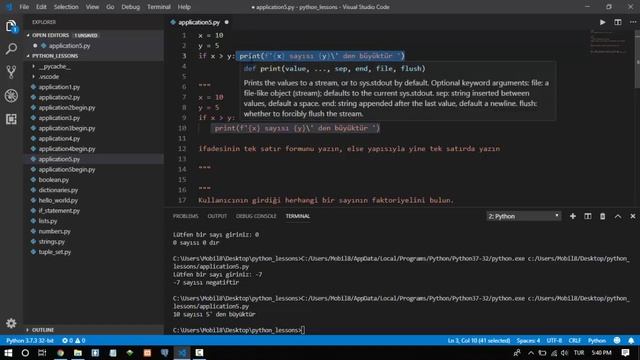The image size is (640, 360).
Task: Open editor More Actions ellipsis
Action: (633, 22)
